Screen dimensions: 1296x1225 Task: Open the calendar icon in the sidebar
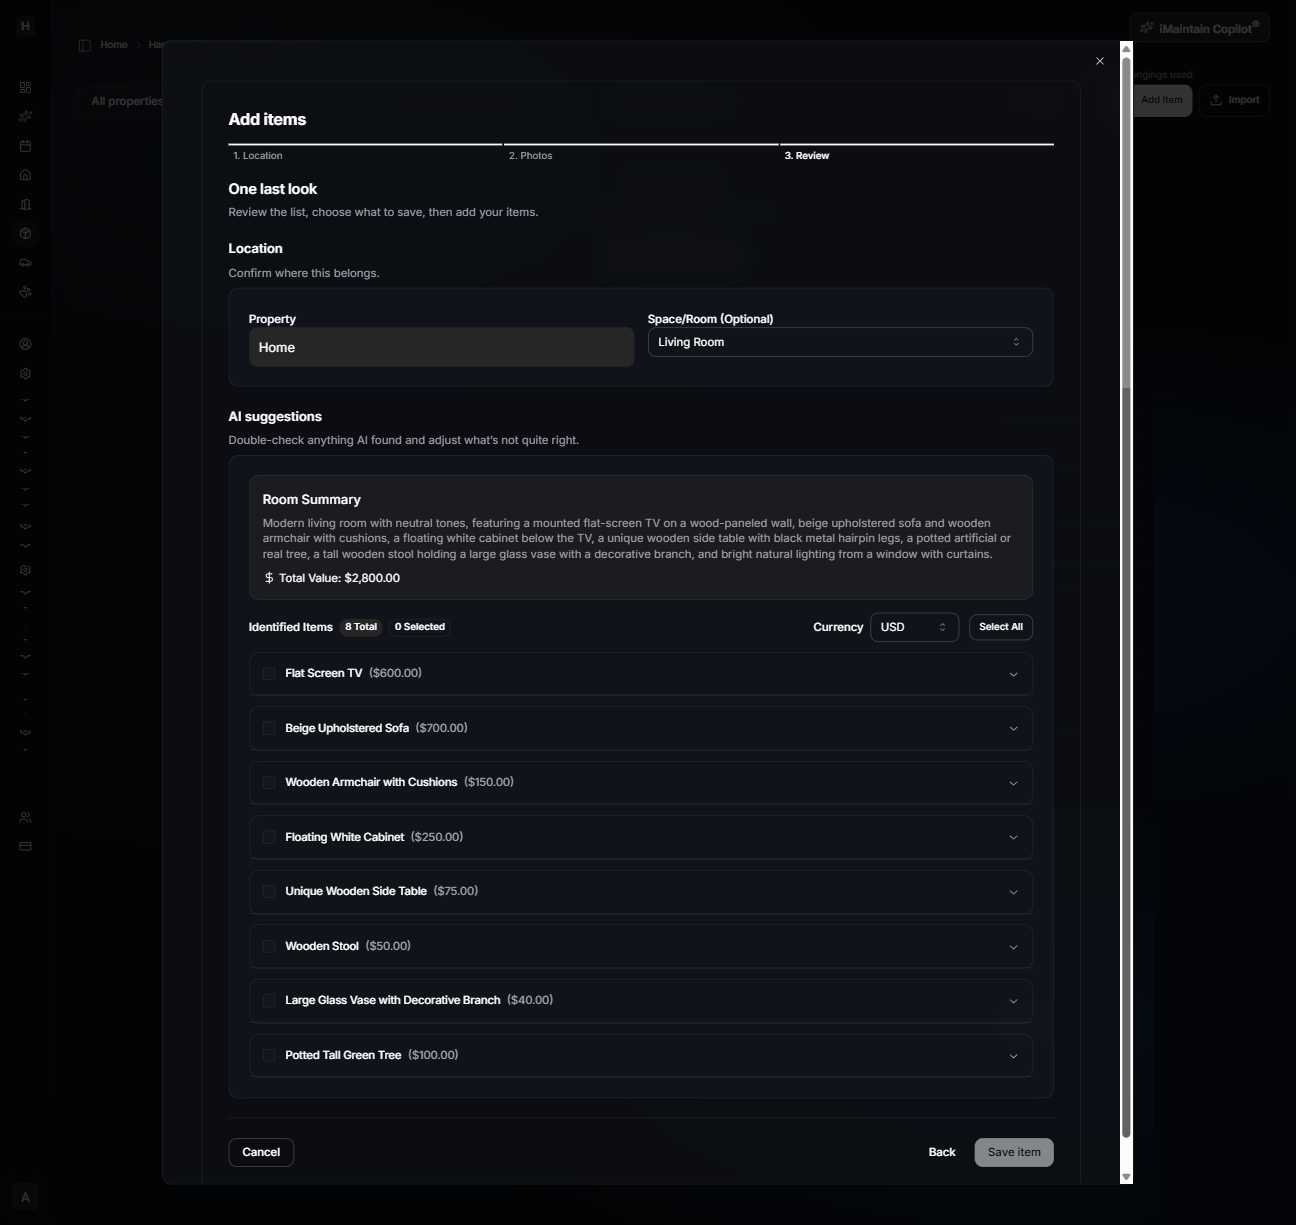25,145
